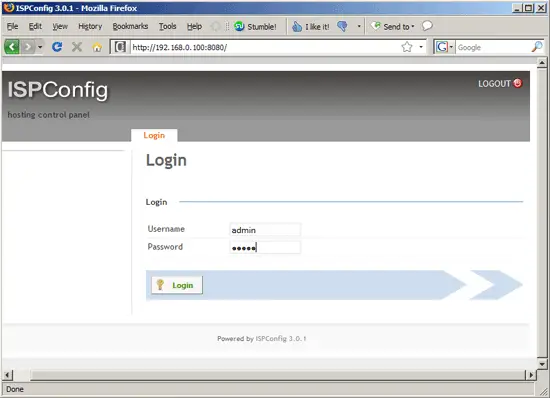This screenshot has width=550, height=398.
Task: Open the back/forward history dropdown arrow
Action: 40,47
